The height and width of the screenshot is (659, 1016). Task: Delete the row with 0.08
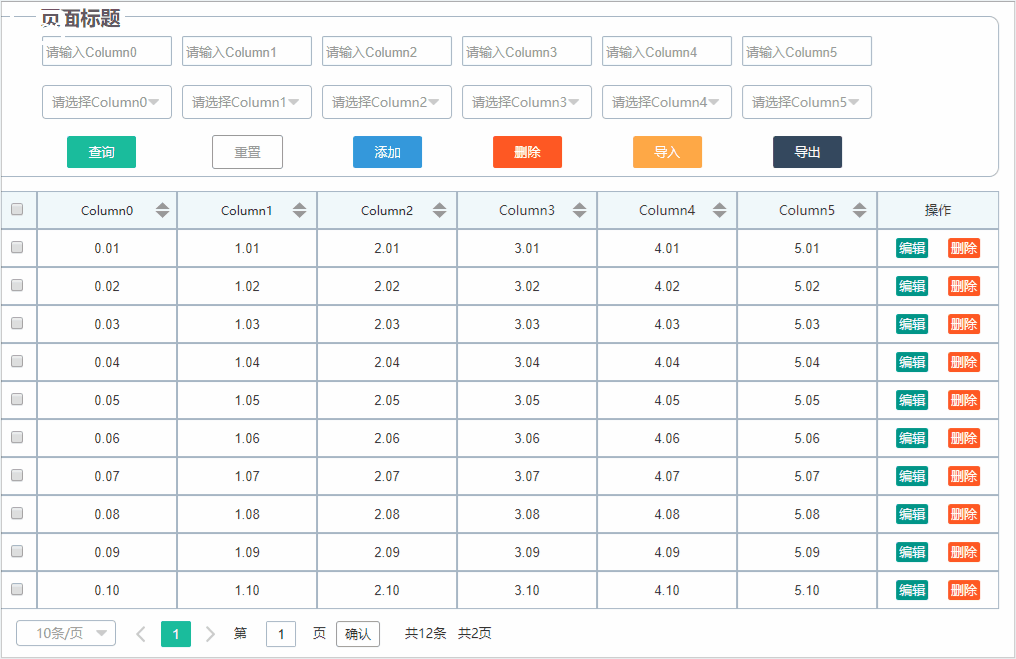pos(964,514)
